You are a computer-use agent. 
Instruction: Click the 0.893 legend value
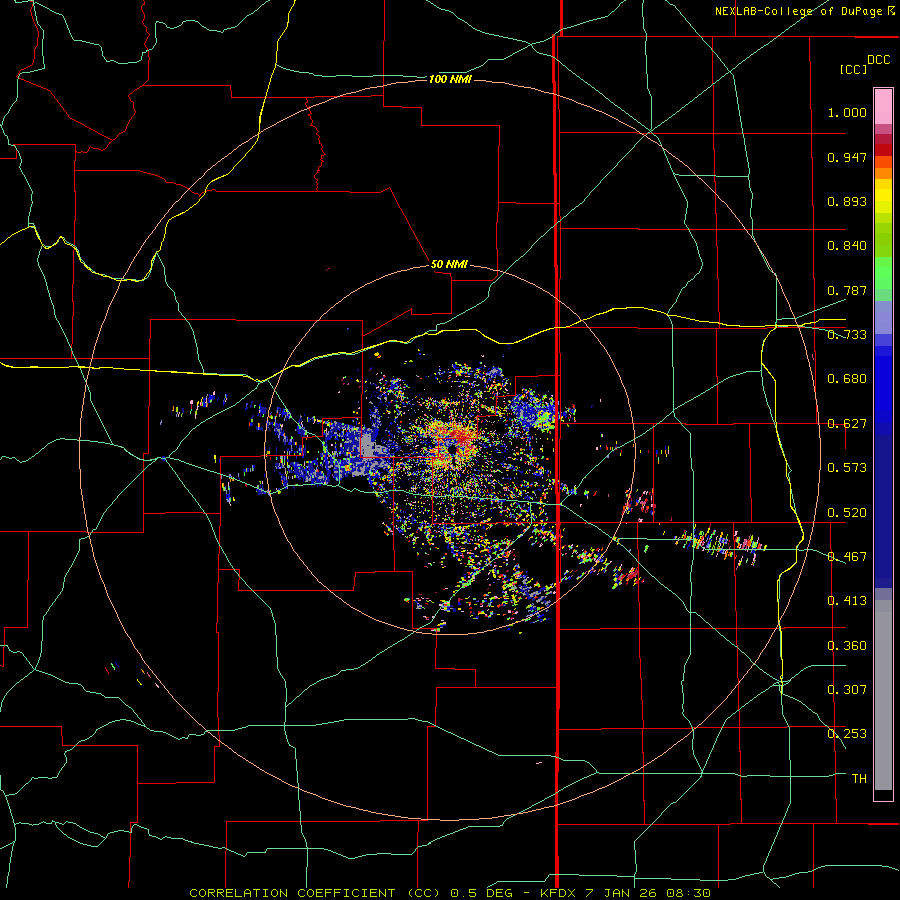(x=847, y=201)
